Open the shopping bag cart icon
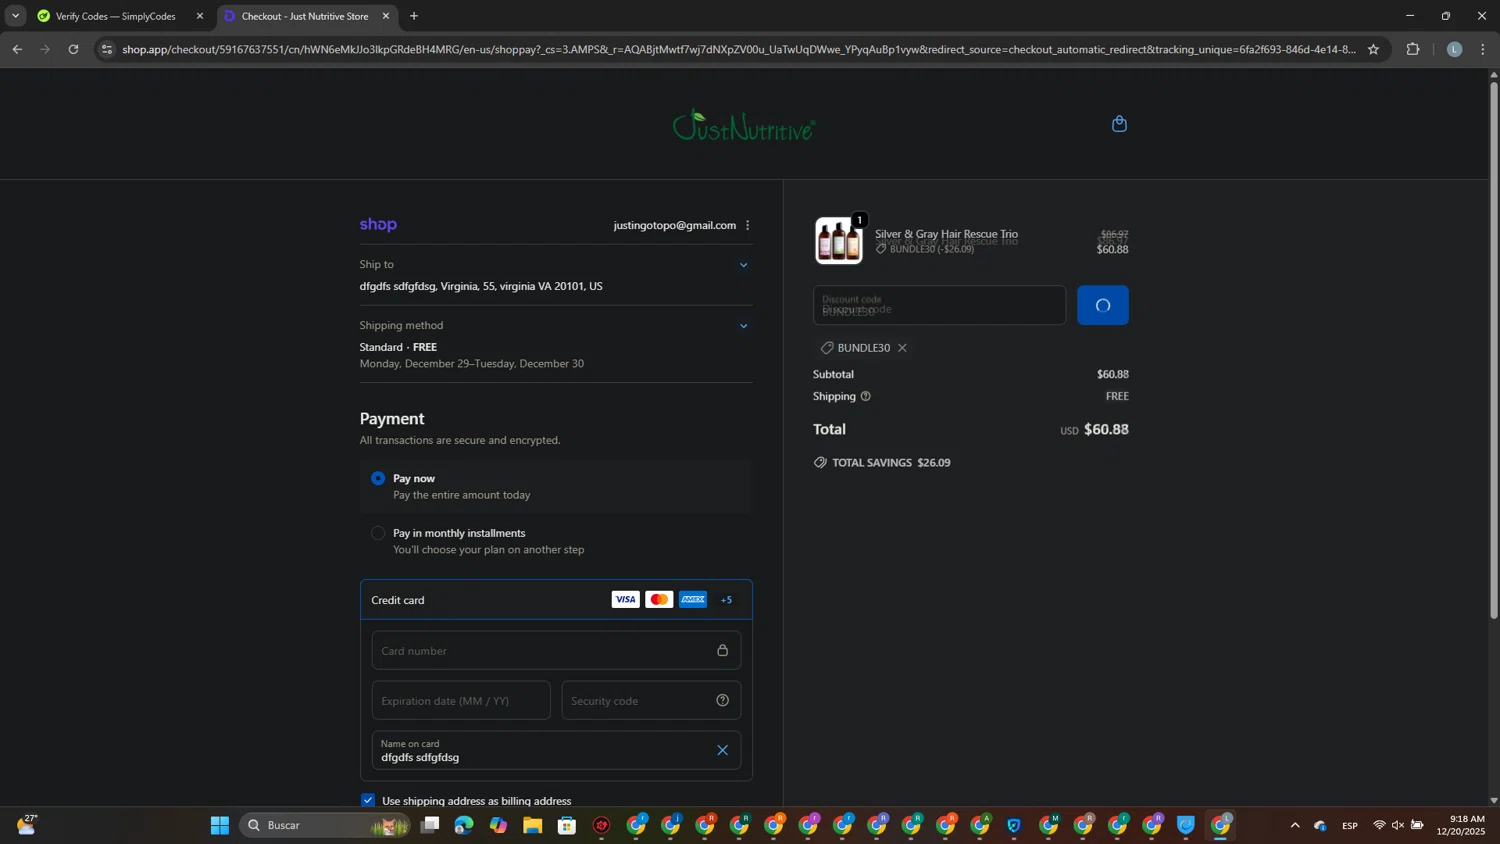 coord(1119,124)
